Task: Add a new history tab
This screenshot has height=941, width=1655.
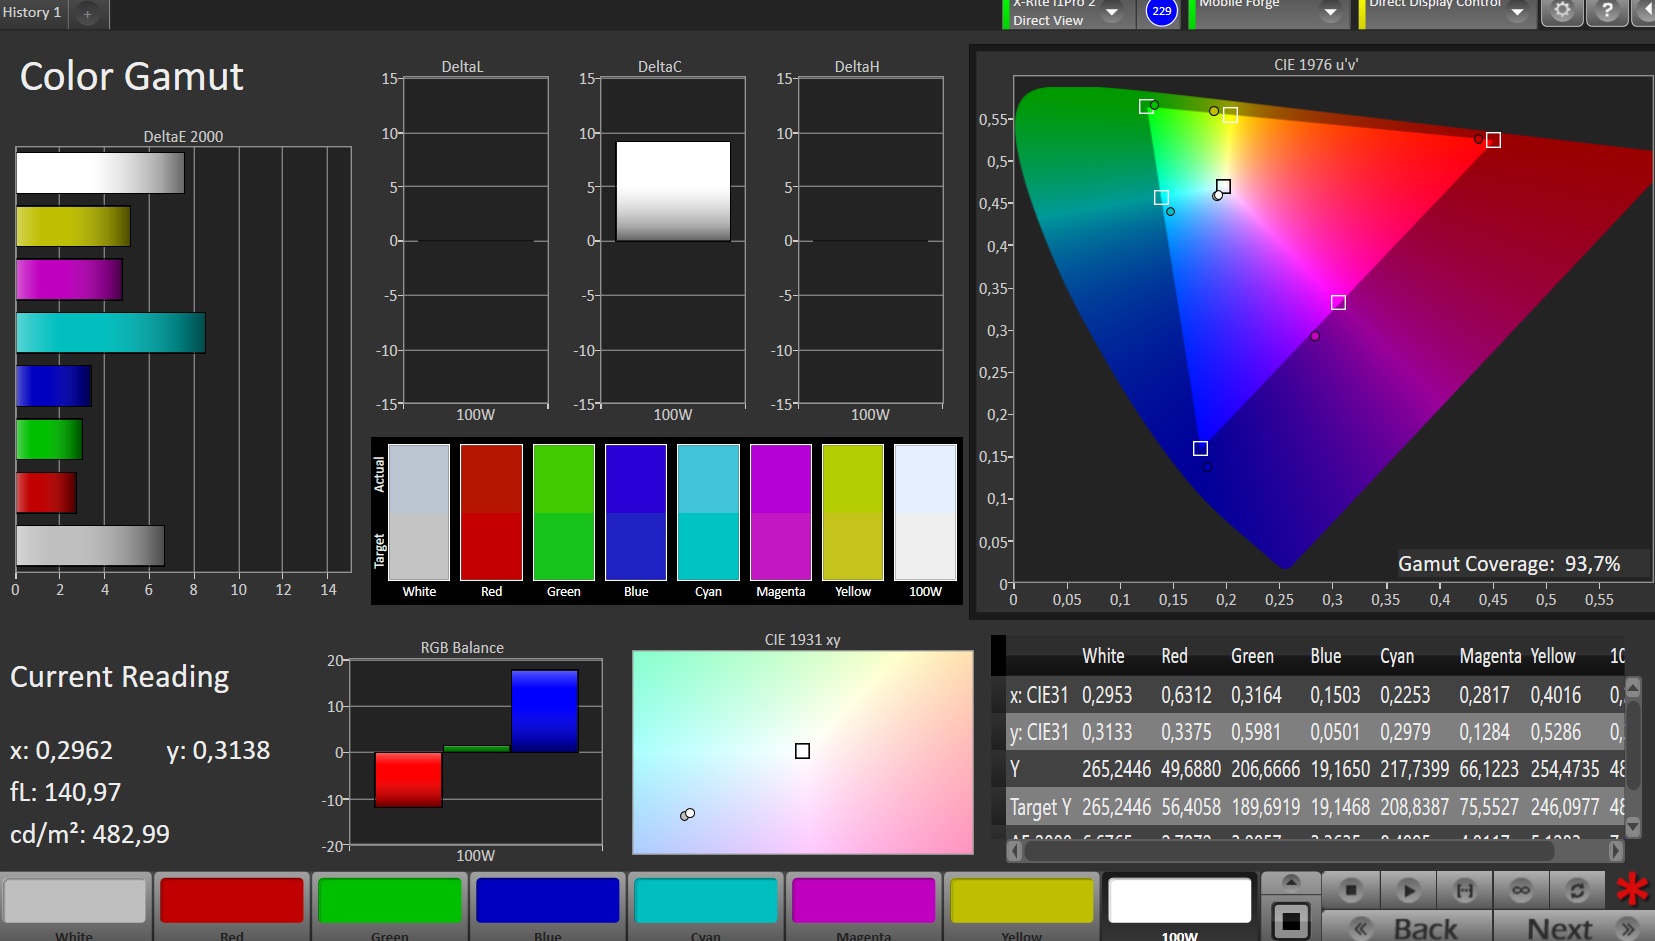Action: pyautogui.click(x=87, y=14)
